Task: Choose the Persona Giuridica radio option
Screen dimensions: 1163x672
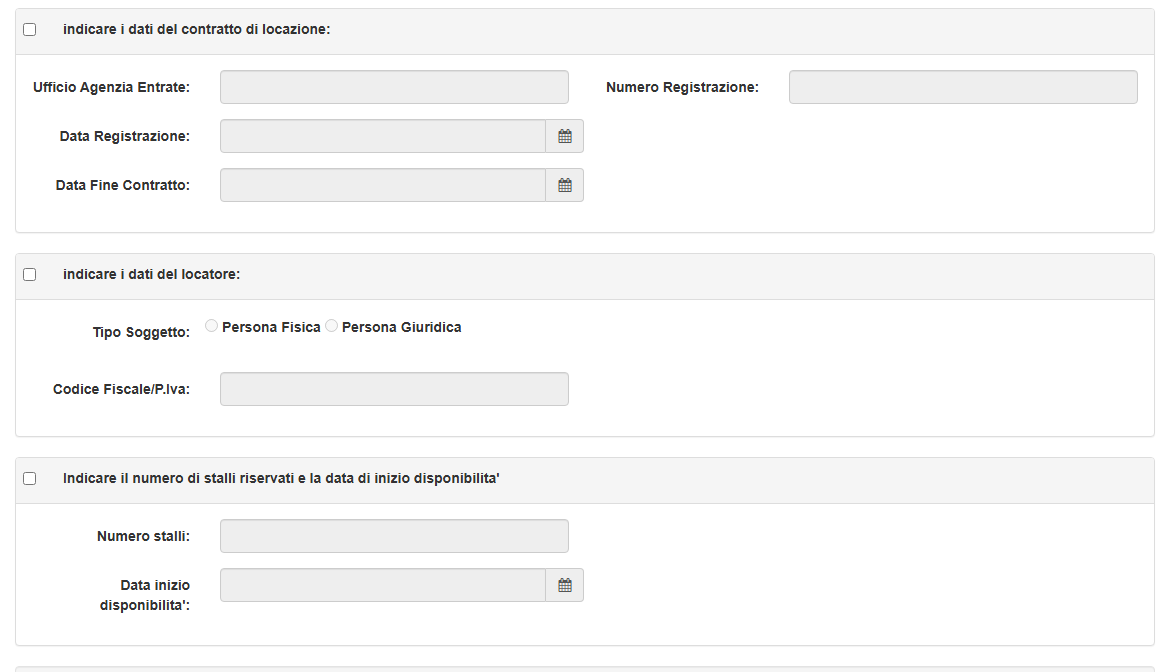Action: 331,326
